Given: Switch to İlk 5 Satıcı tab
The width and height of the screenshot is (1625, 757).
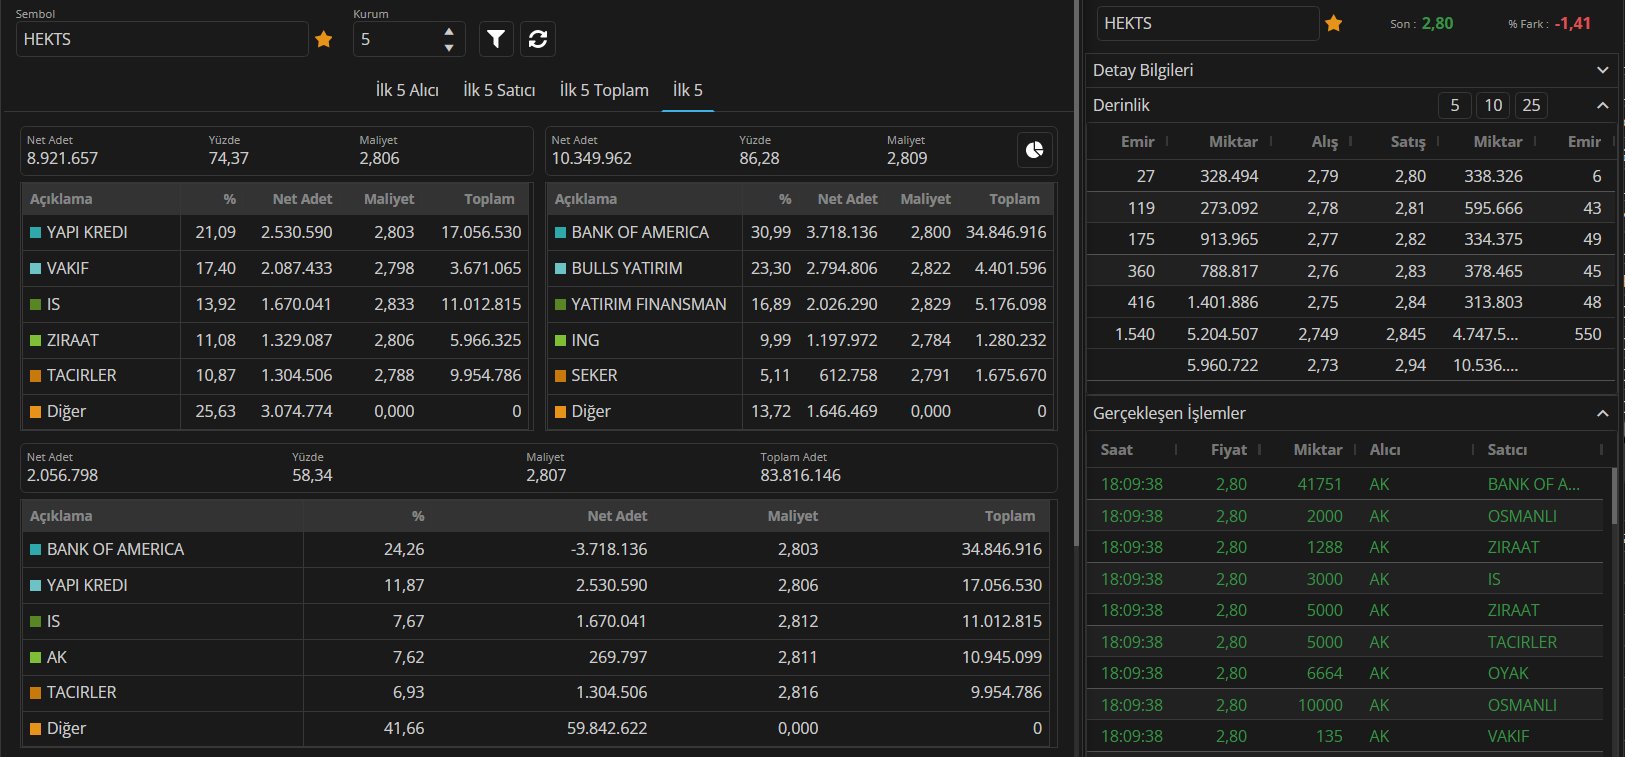Looking at the screenshot, I should tap(499, 90).
